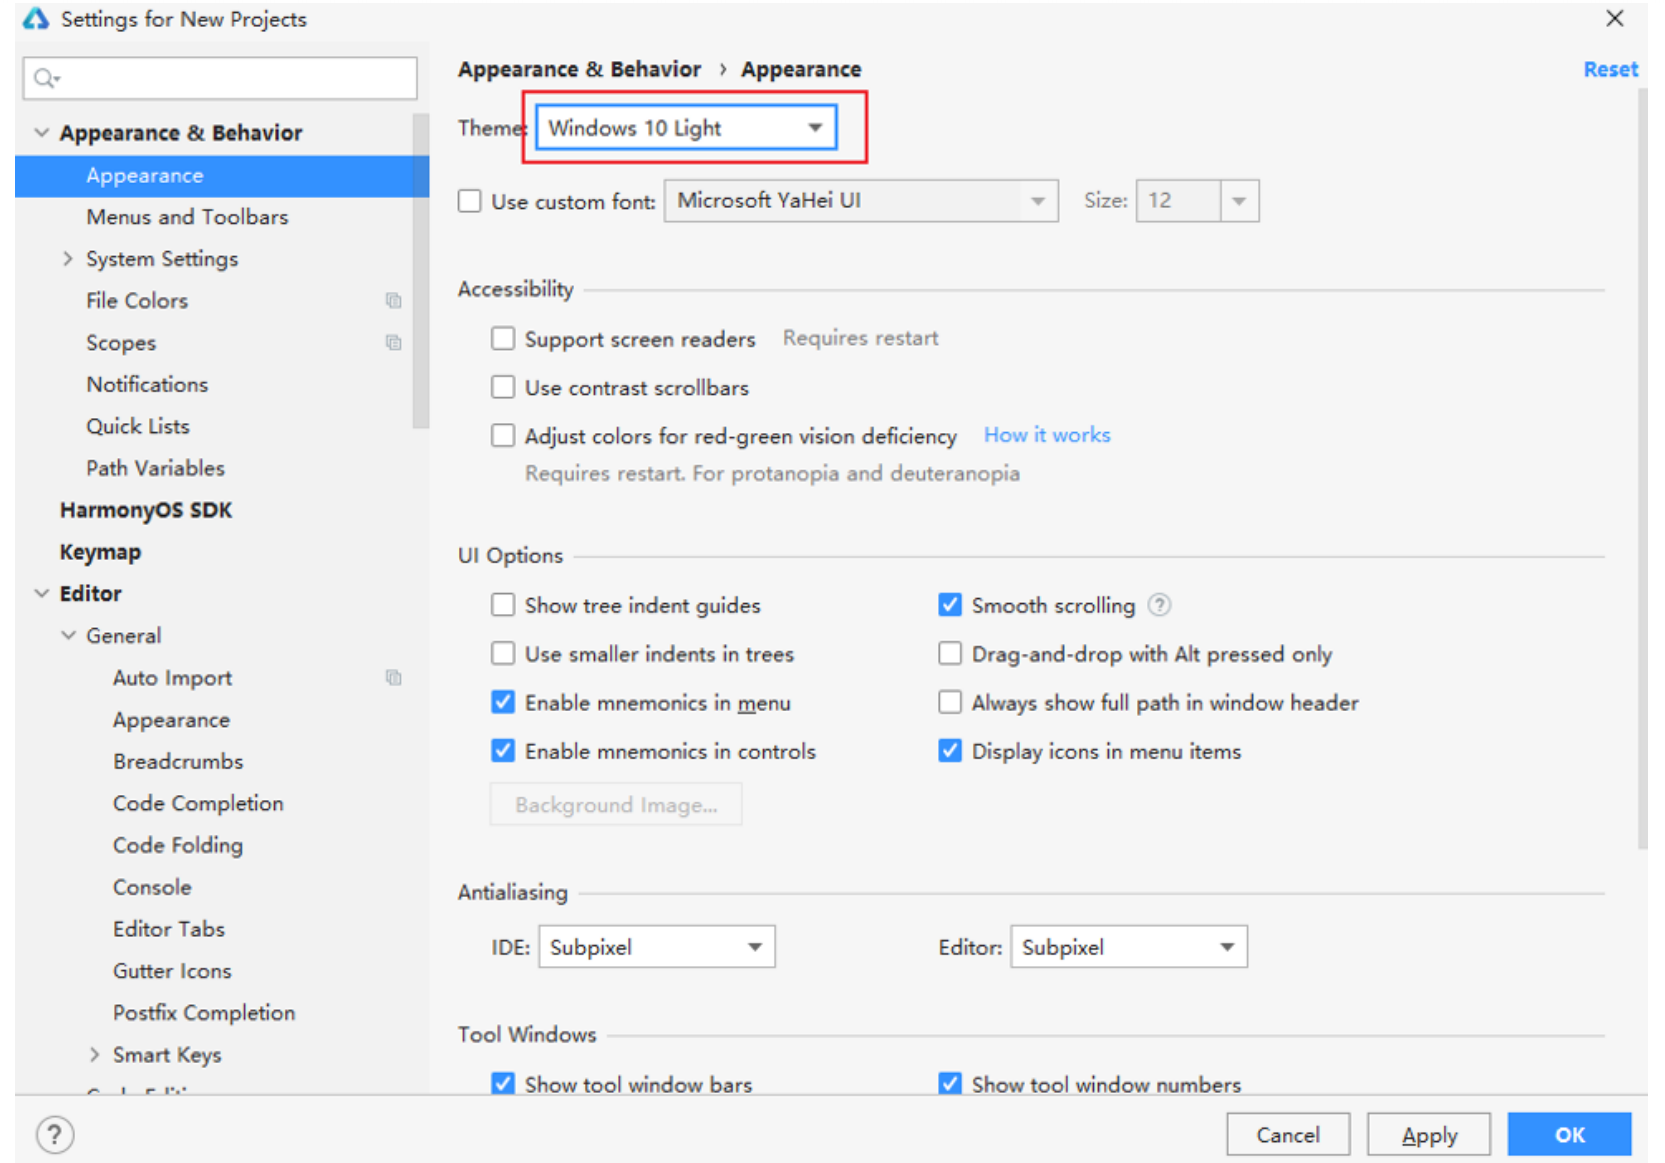Uncheck Show tool window bars
The image size is (1665, 1163).
click(503, 1083)
